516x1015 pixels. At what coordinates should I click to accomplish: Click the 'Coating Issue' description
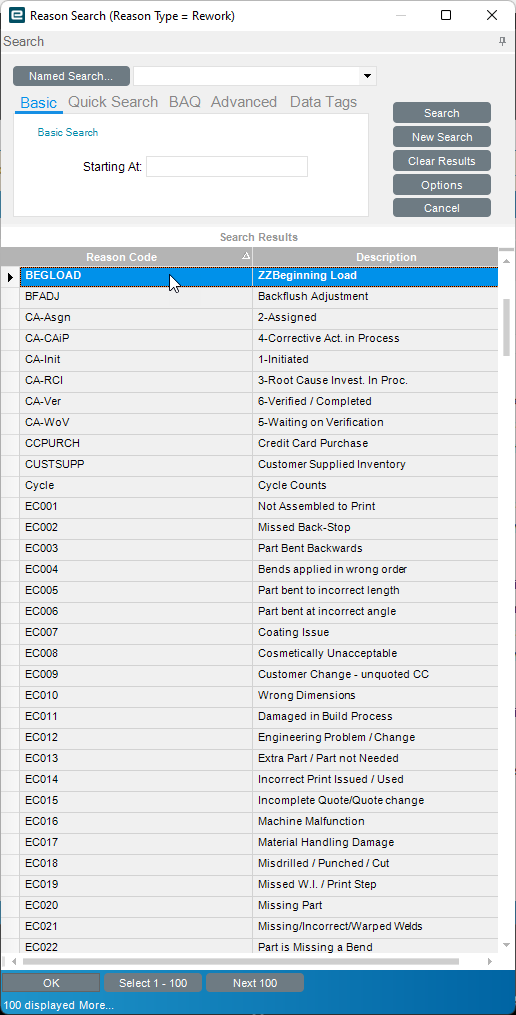(x=293, y=632)
